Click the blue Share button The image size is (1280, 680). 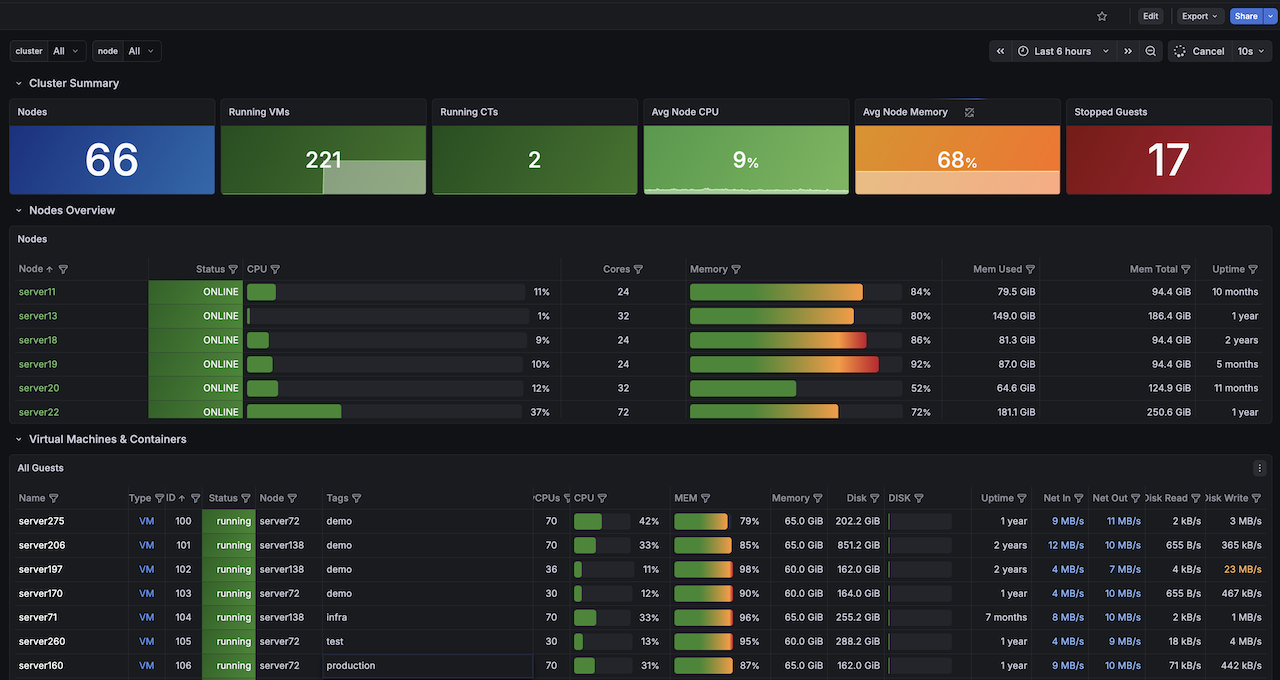[x=1246, y=16]
